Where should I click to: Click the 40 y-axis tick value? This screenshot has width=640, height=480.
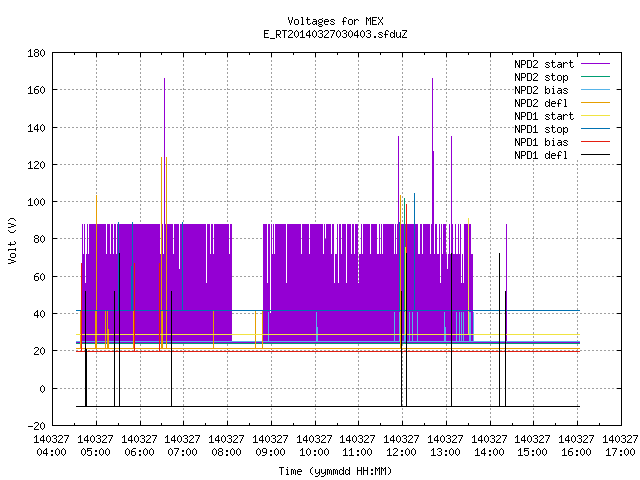pos(39,314)
